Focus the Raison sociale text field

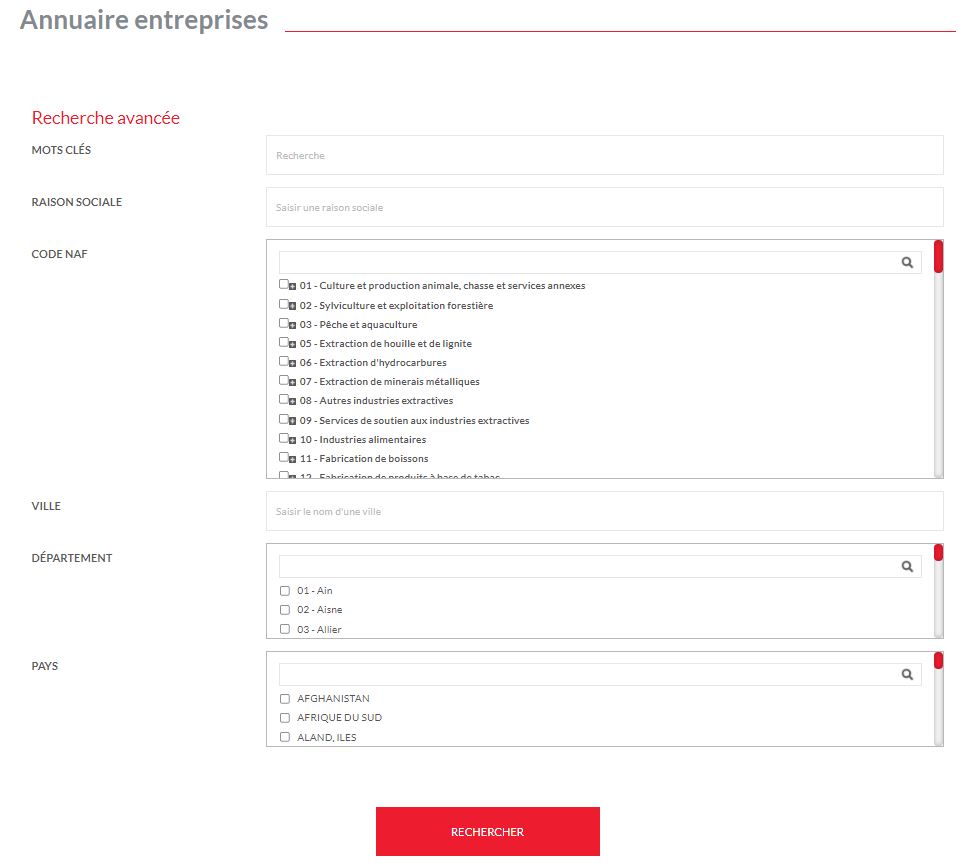coord(604,207)
